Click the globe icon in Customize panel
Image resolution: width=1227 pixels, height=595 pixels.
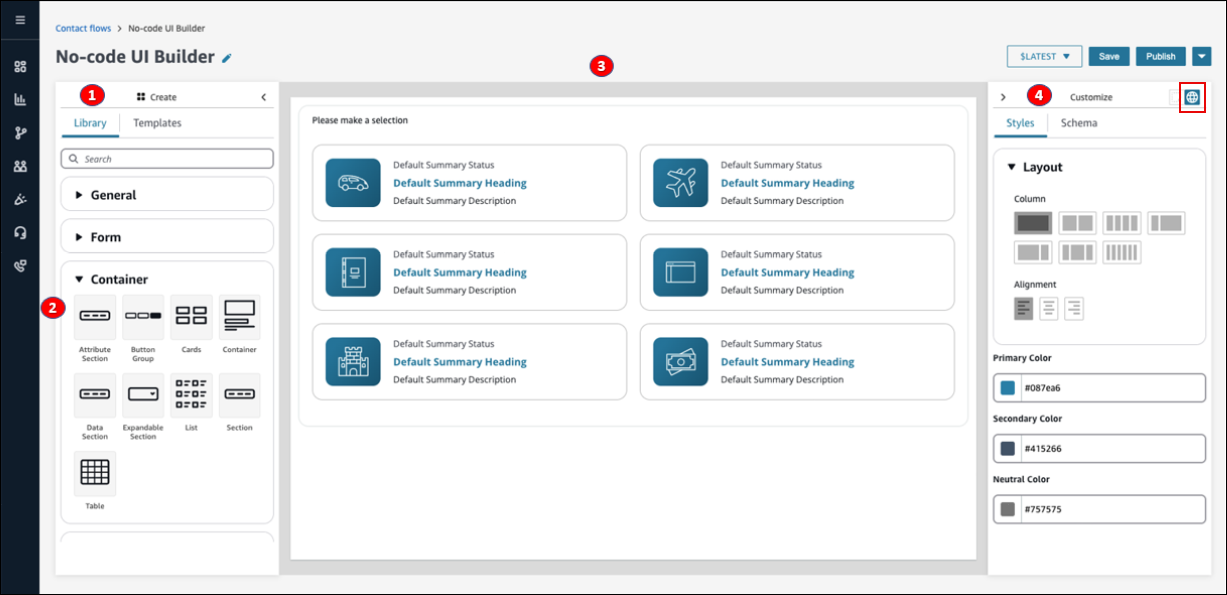point(1191,97)
